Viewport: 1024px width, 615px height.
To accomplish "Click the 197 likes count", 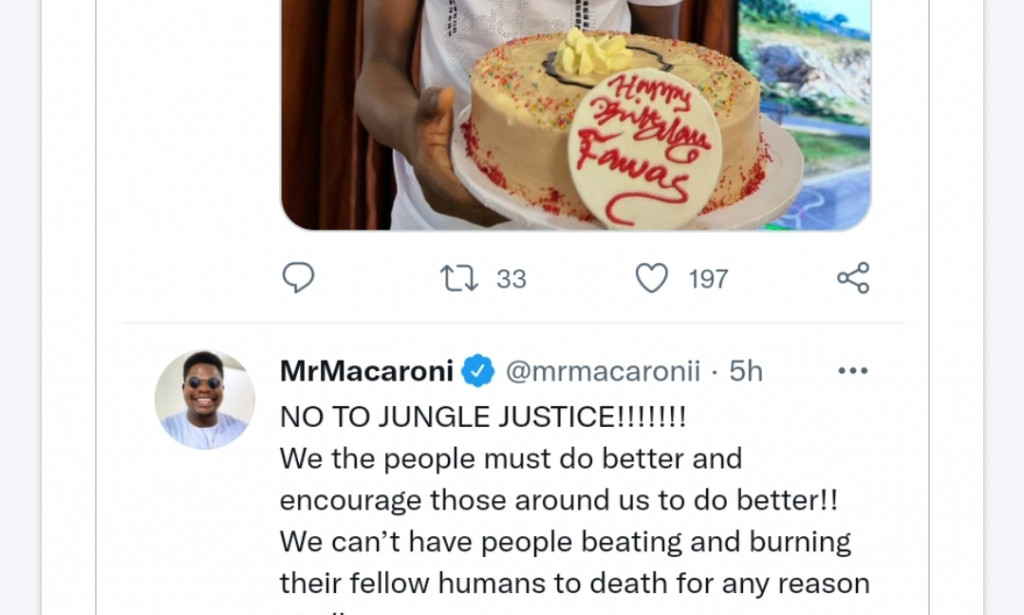I will 708,279.
